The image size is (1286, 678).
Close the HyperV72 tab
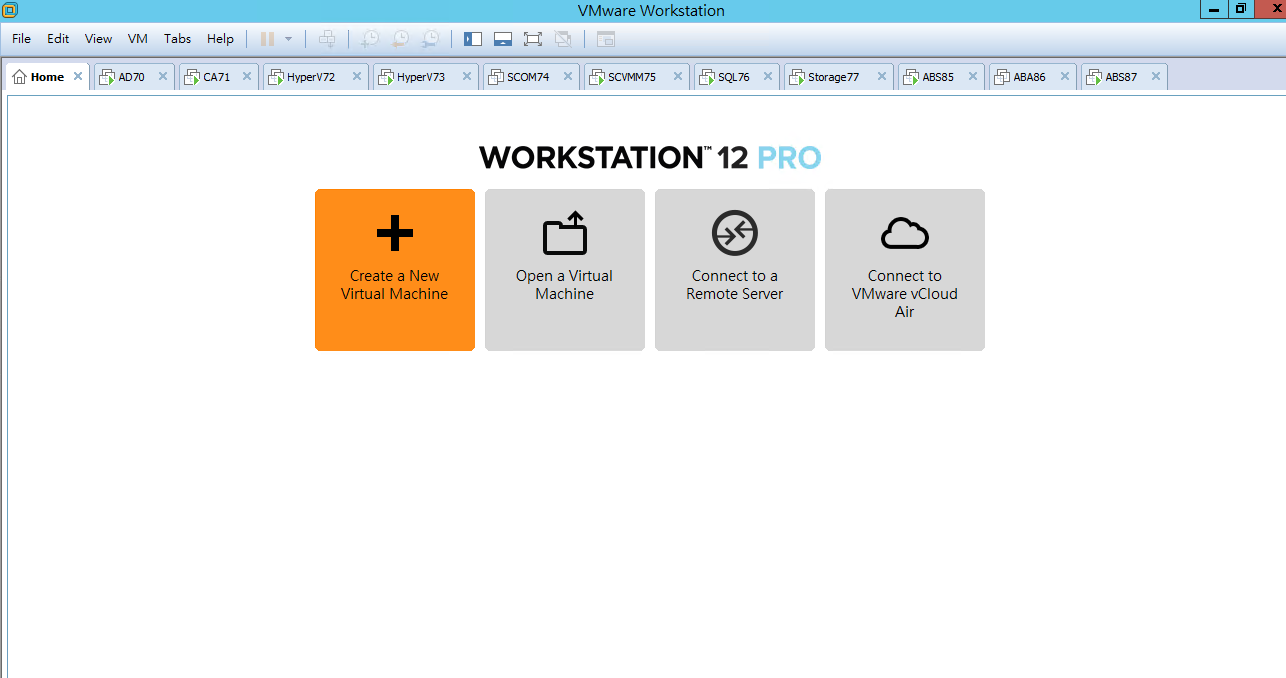[357, 76]
